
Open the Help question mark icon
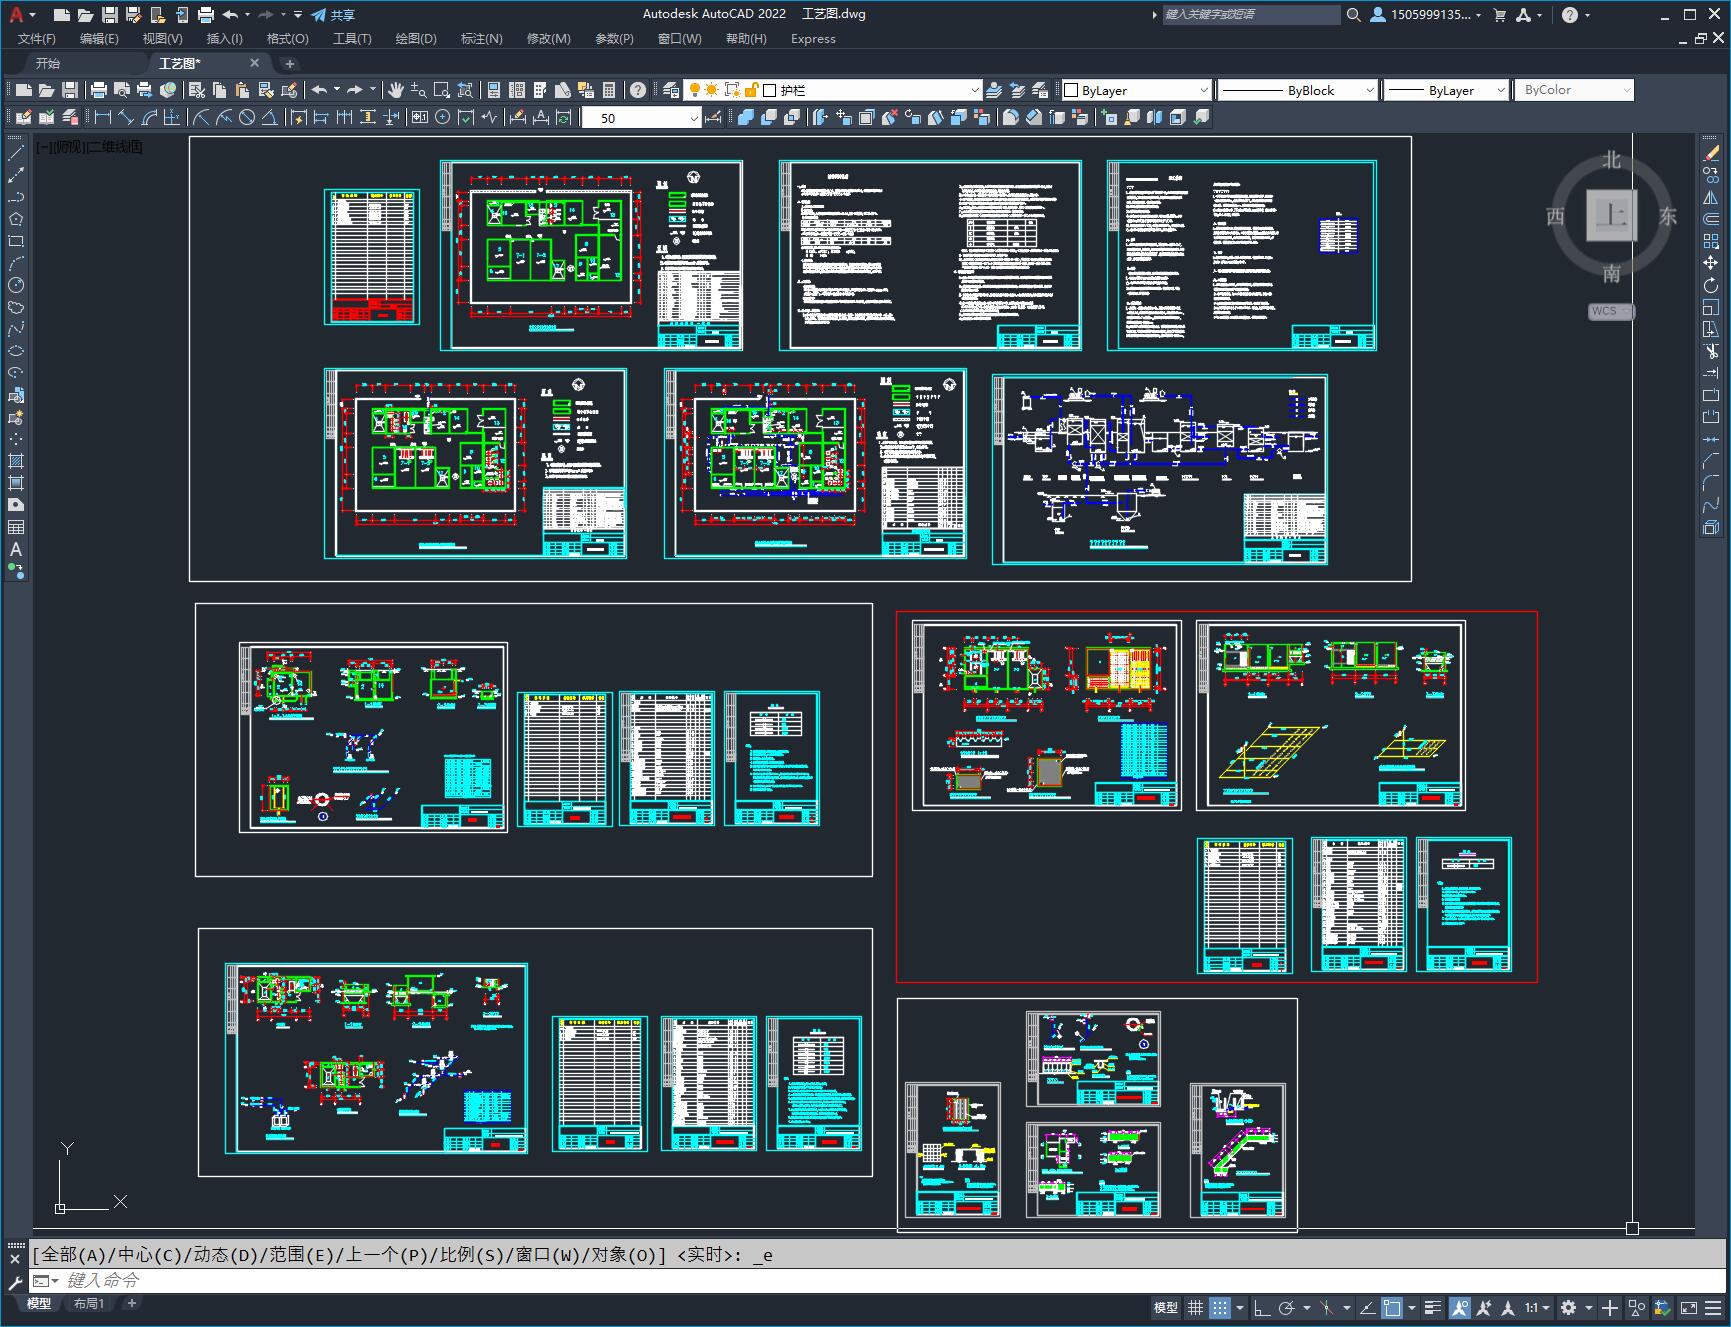coord(638,90)
